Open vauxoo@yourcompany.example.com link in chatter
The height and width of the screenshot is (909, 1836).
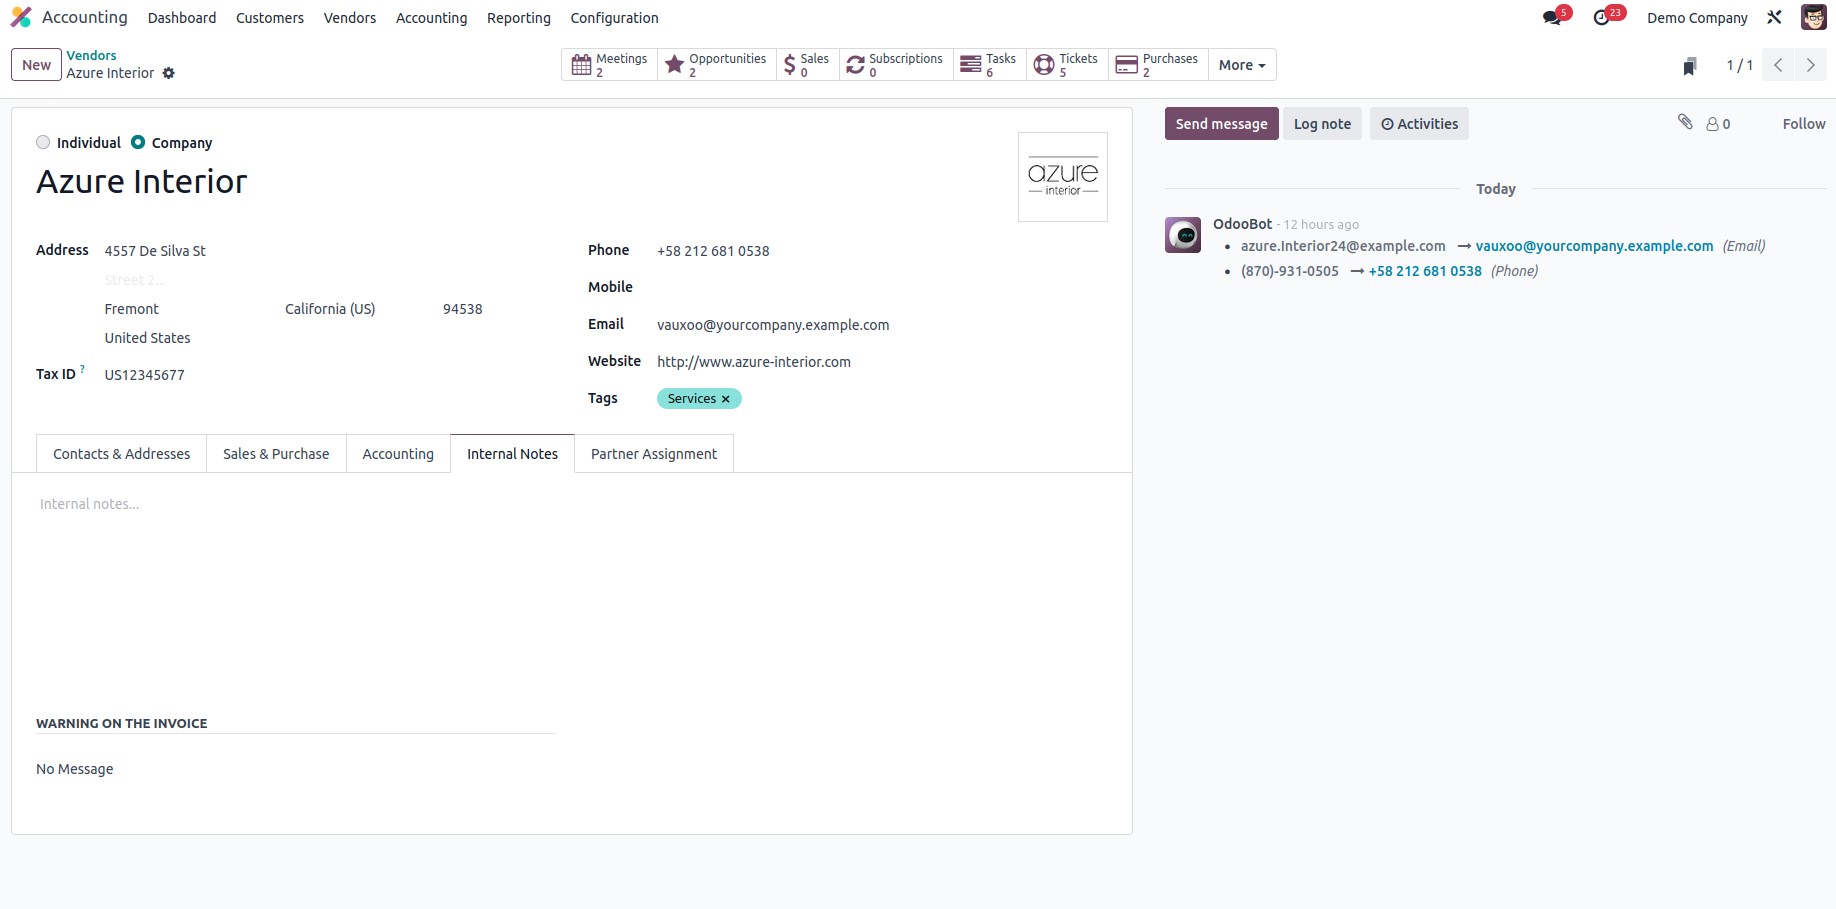tap(1594, 246)
